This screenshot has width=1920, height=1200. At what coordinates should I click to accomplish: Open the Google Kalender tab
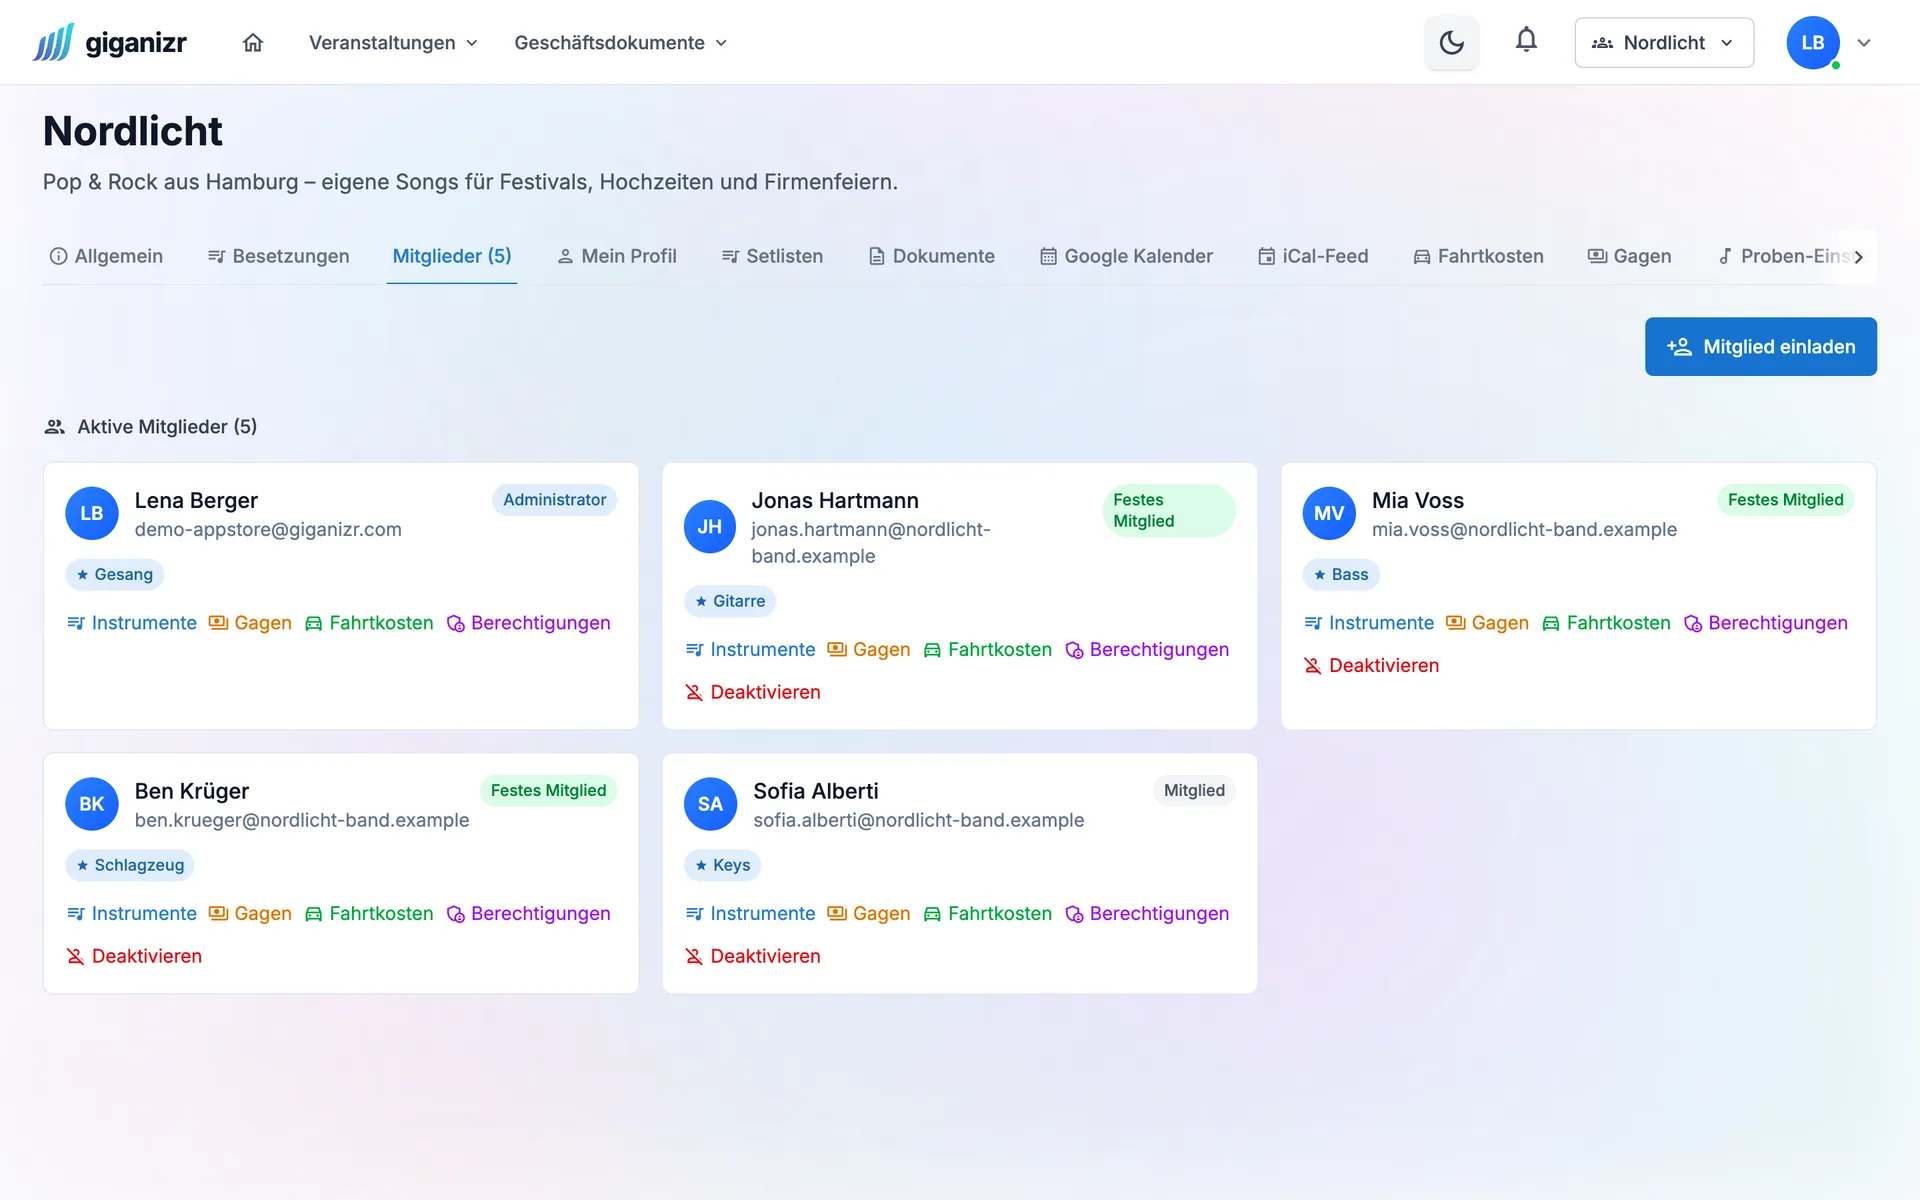coord(1127,256)
